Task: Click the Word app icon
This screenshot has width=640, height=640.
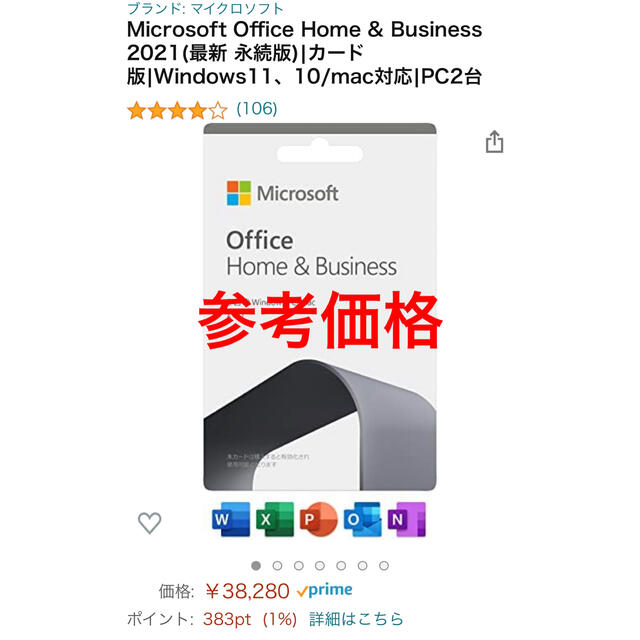Action: click(x=231, y=519)
